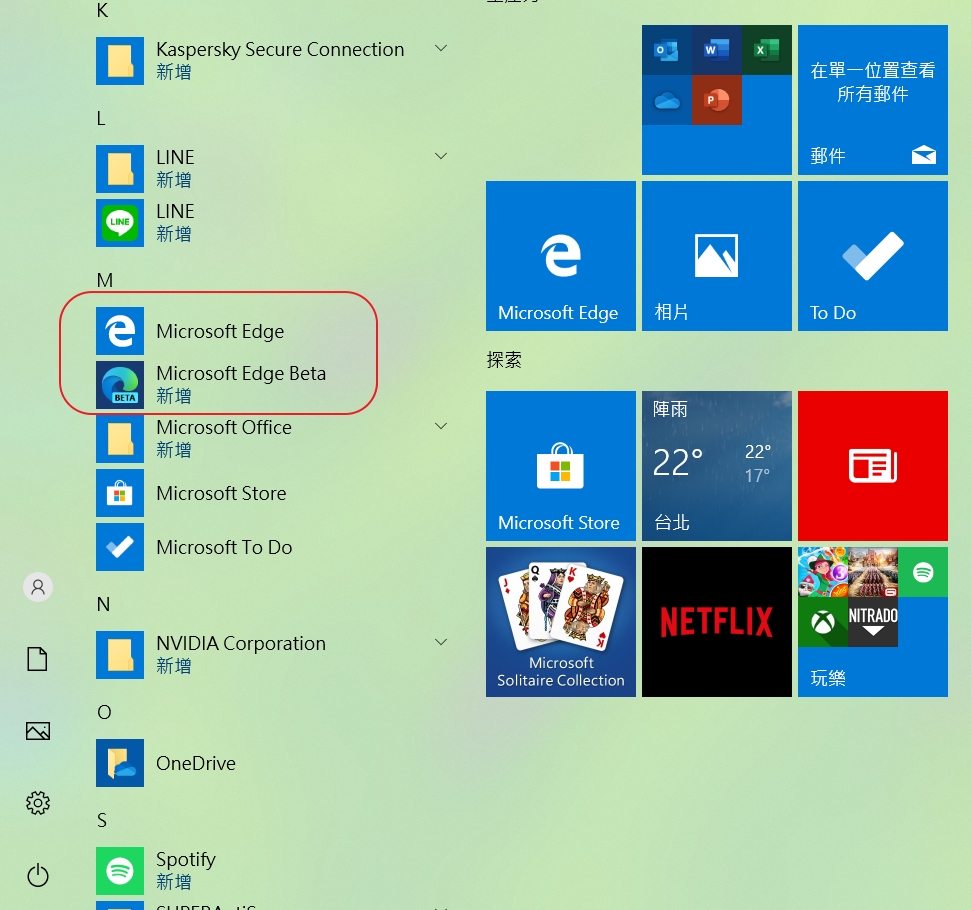Jump to letter K header
This screenshot has width=971, height=910.
click(103, 11)
